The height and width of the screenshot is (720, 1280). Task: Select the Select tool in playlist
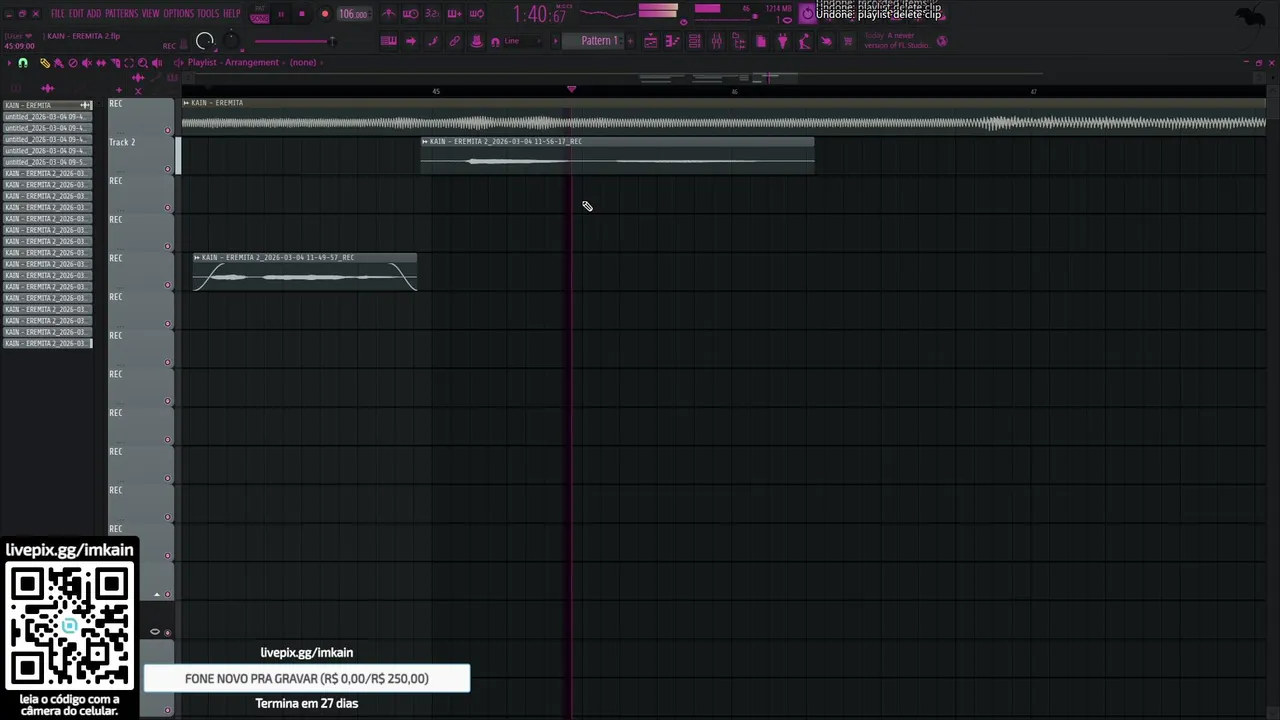(129, 63)
